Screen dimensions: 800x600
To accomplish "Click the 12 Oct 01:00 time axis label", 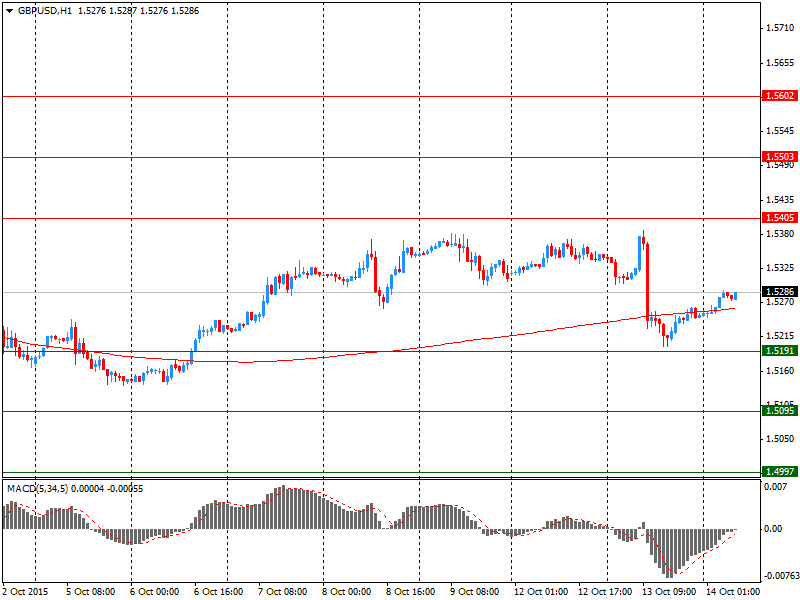I will point(541,592).
